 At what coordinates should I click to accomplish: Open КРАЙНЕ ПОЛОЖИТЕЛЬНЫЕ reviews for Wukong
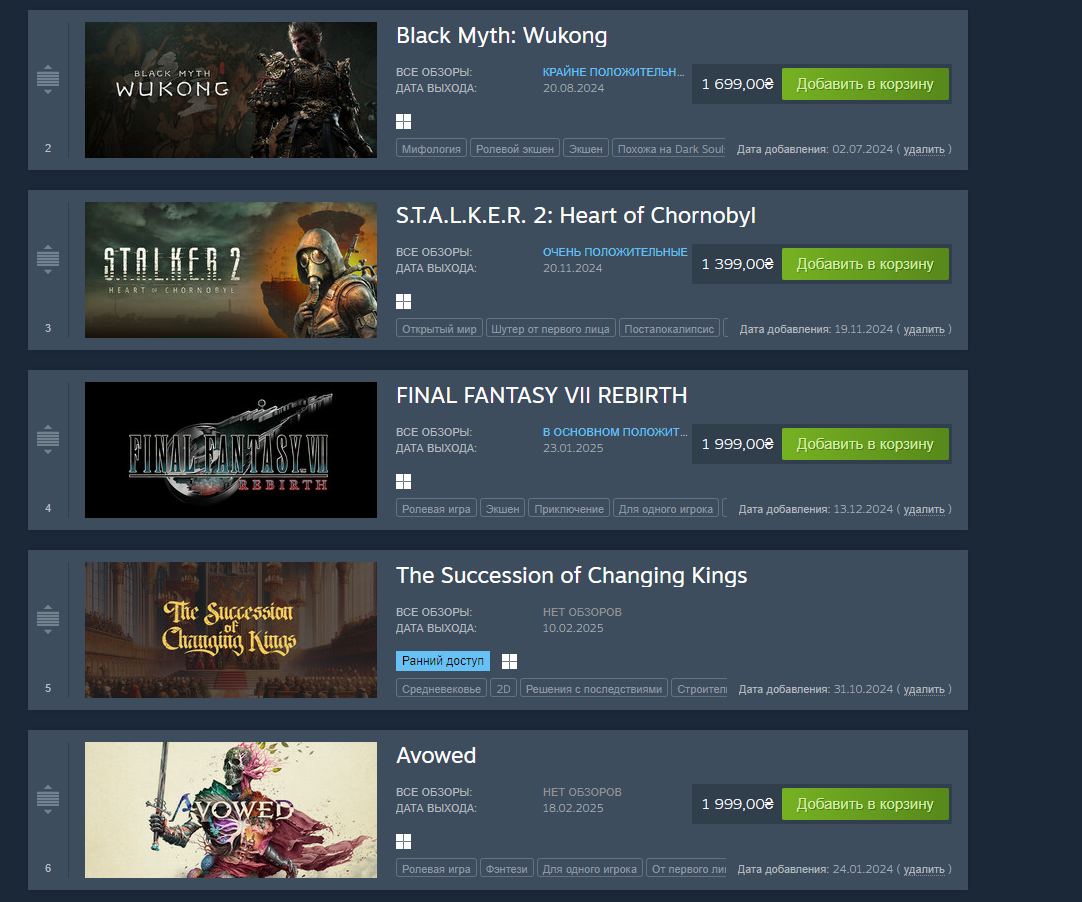613,72
